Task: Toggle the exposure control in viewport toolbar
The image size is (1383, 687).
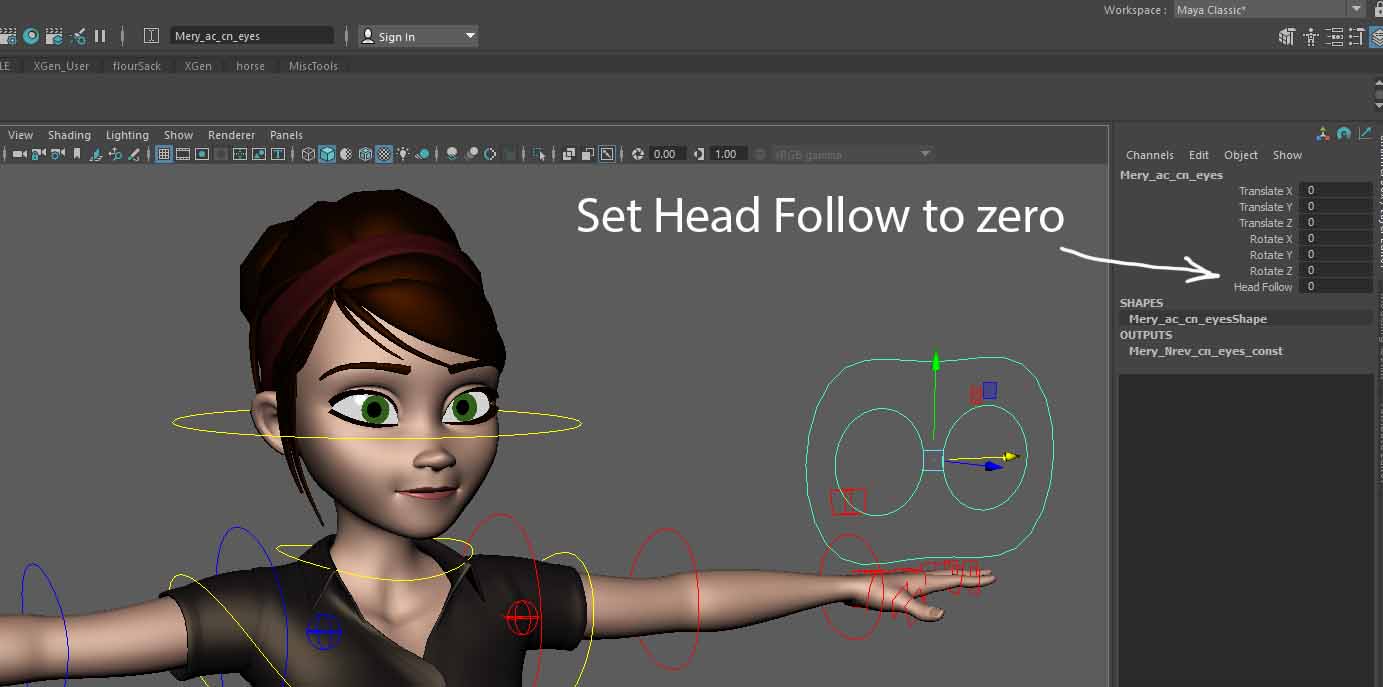Action: (637, 154)
